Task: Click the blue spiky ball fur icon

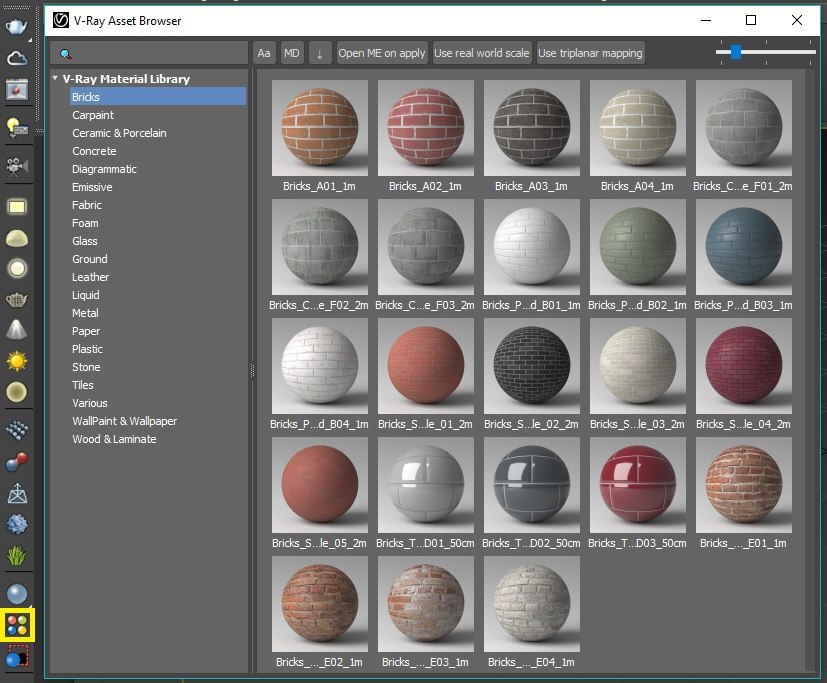Action: coord(16,524)
